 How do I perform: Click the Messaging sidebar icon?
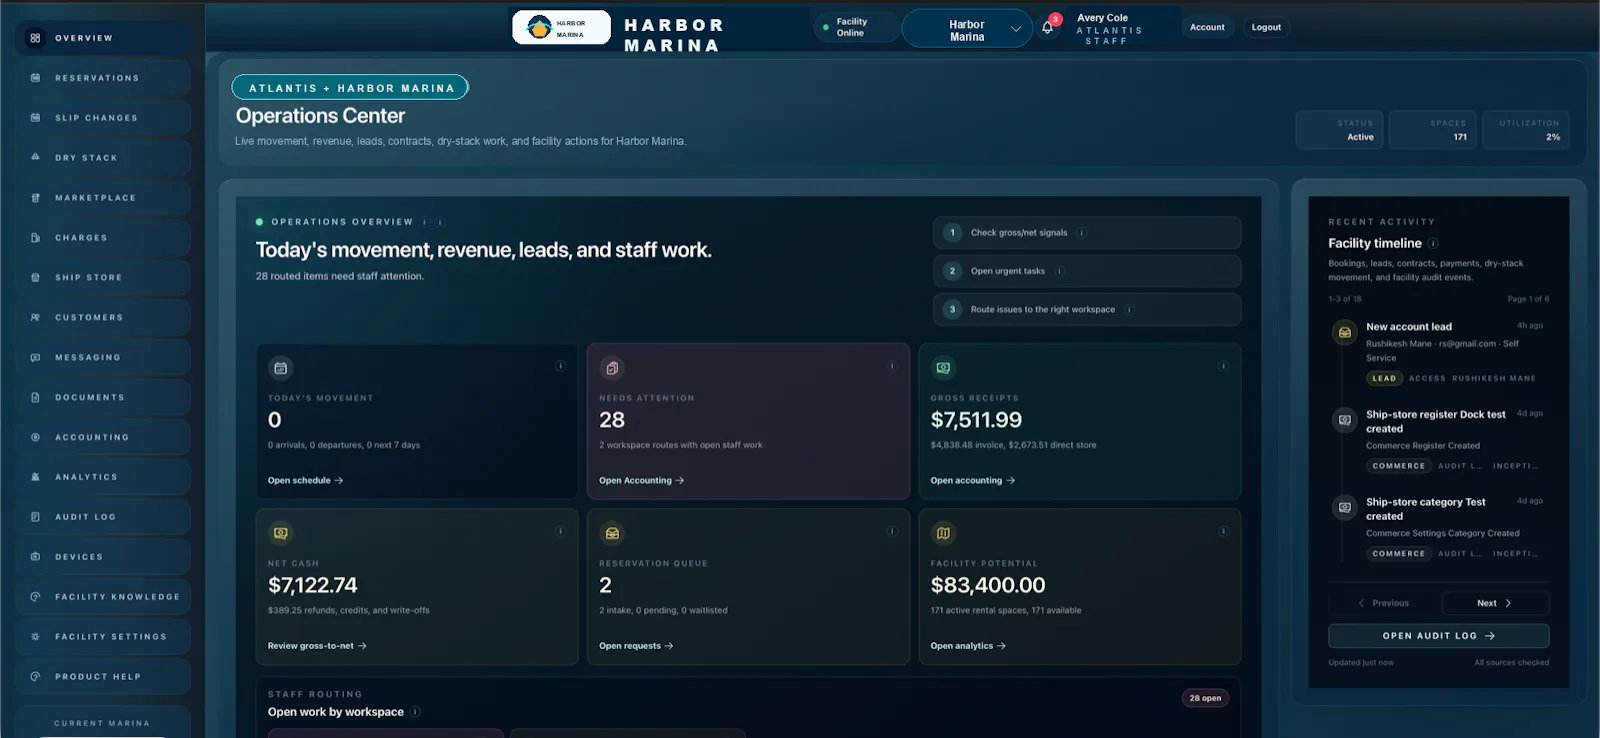pos(35,358)
